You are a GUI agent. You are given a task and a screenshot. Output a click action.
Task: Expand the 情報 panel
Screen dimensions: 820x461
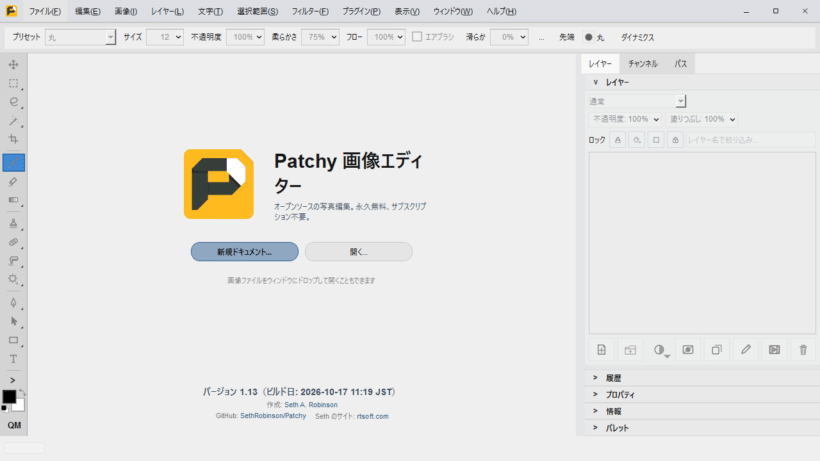(x=595, y=411)
